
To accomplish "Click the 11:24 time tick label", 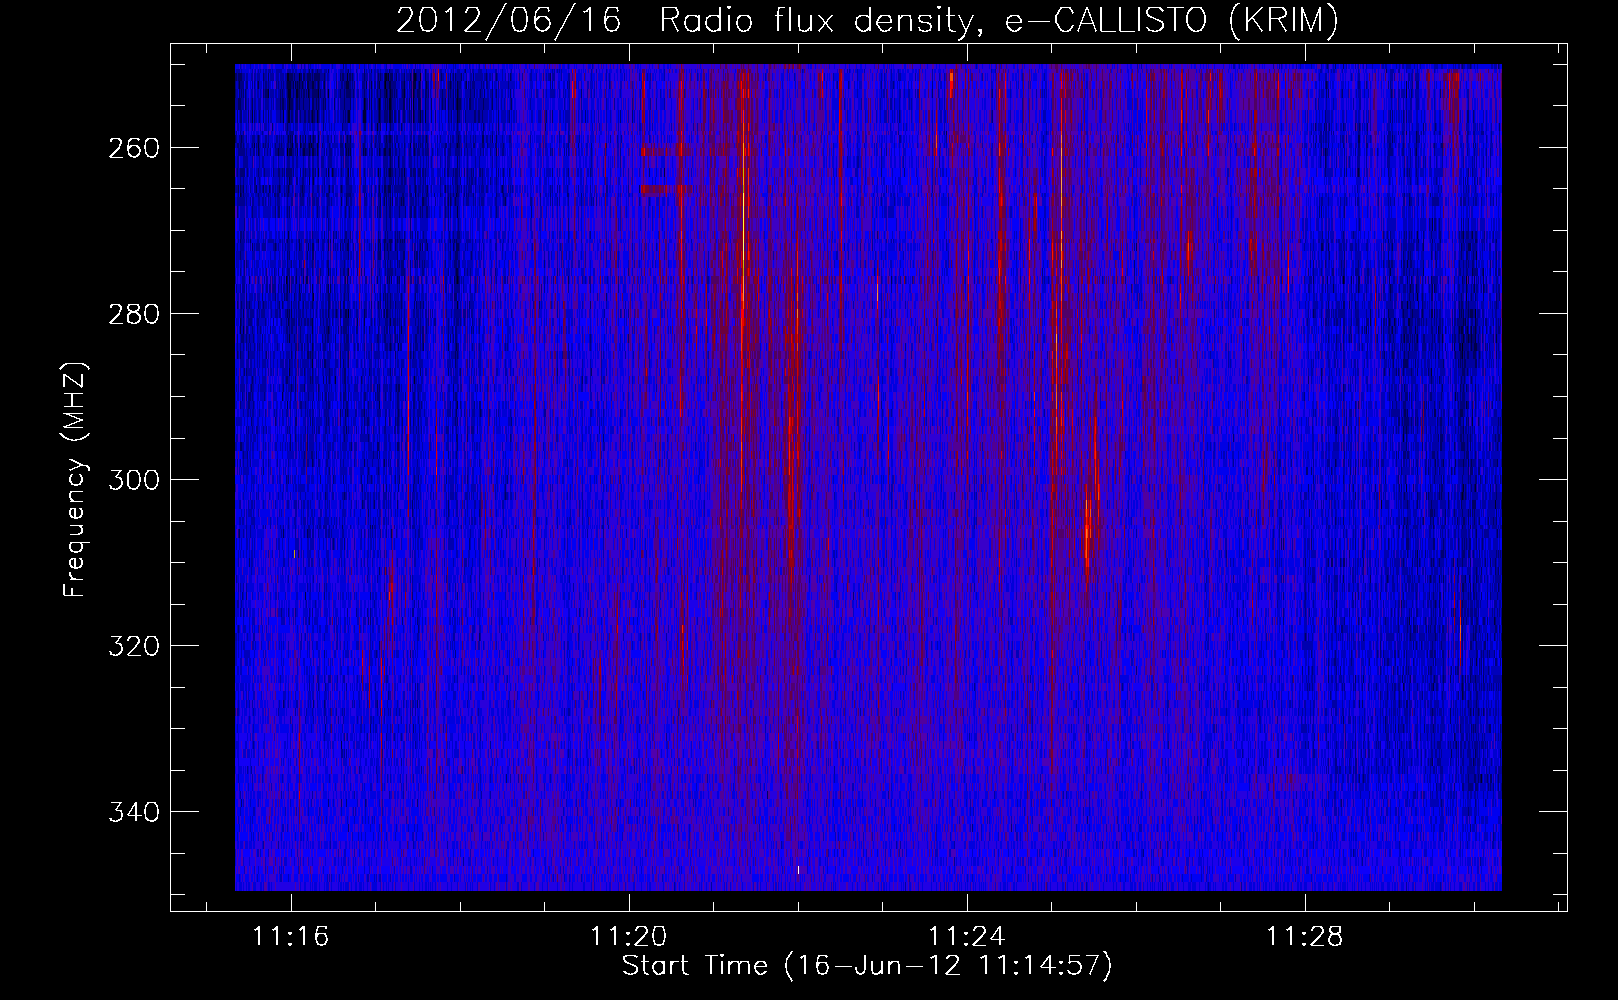I will [x=967, y=937].
